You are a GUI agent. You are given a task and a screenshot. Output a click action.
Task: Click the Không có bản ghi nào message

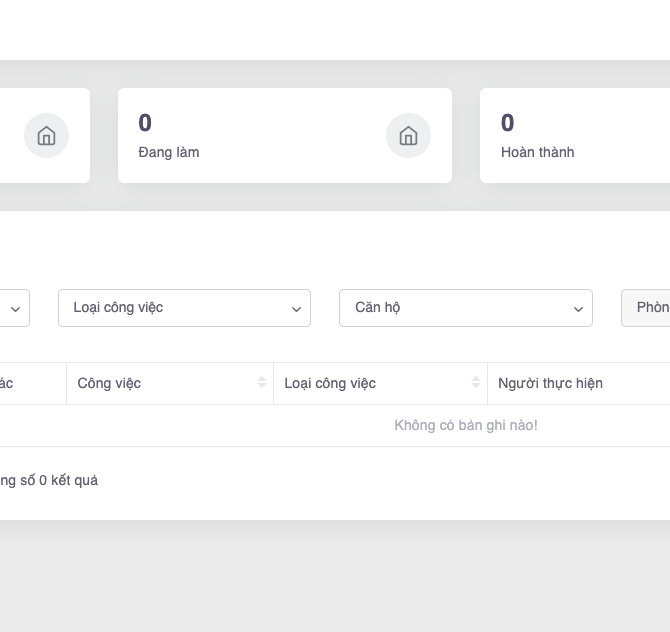(x=465, y=425)
